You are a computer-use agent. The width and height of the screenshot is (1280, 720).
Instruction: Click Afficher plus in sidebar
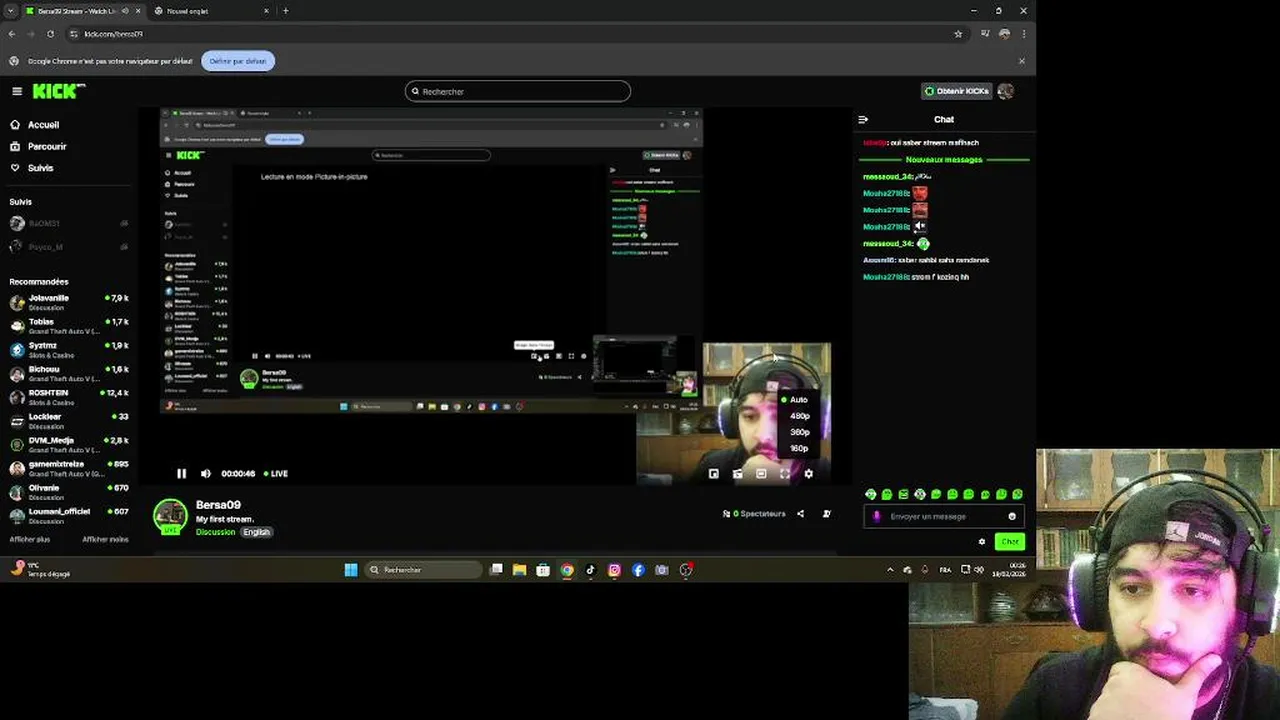pos(30,539)
